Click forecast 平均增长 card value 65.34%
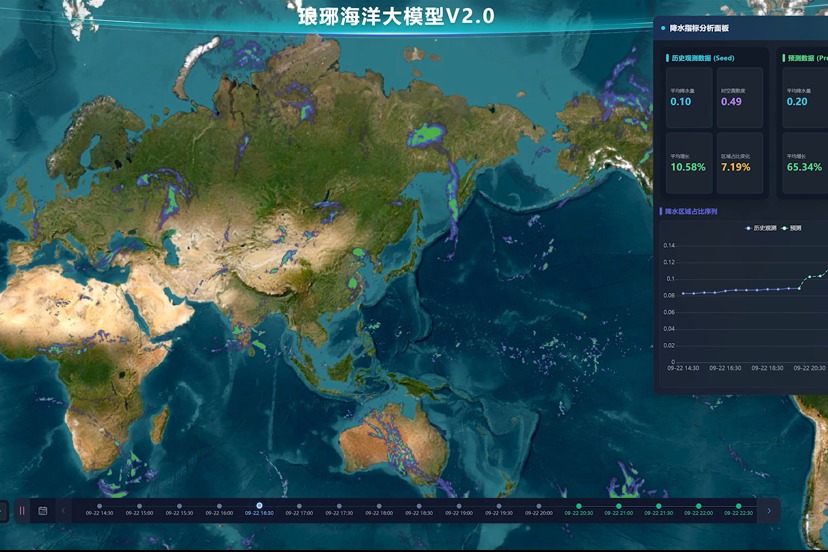This screenshot has height=552, width=828. pyautogui.click(x=804, y=167)
